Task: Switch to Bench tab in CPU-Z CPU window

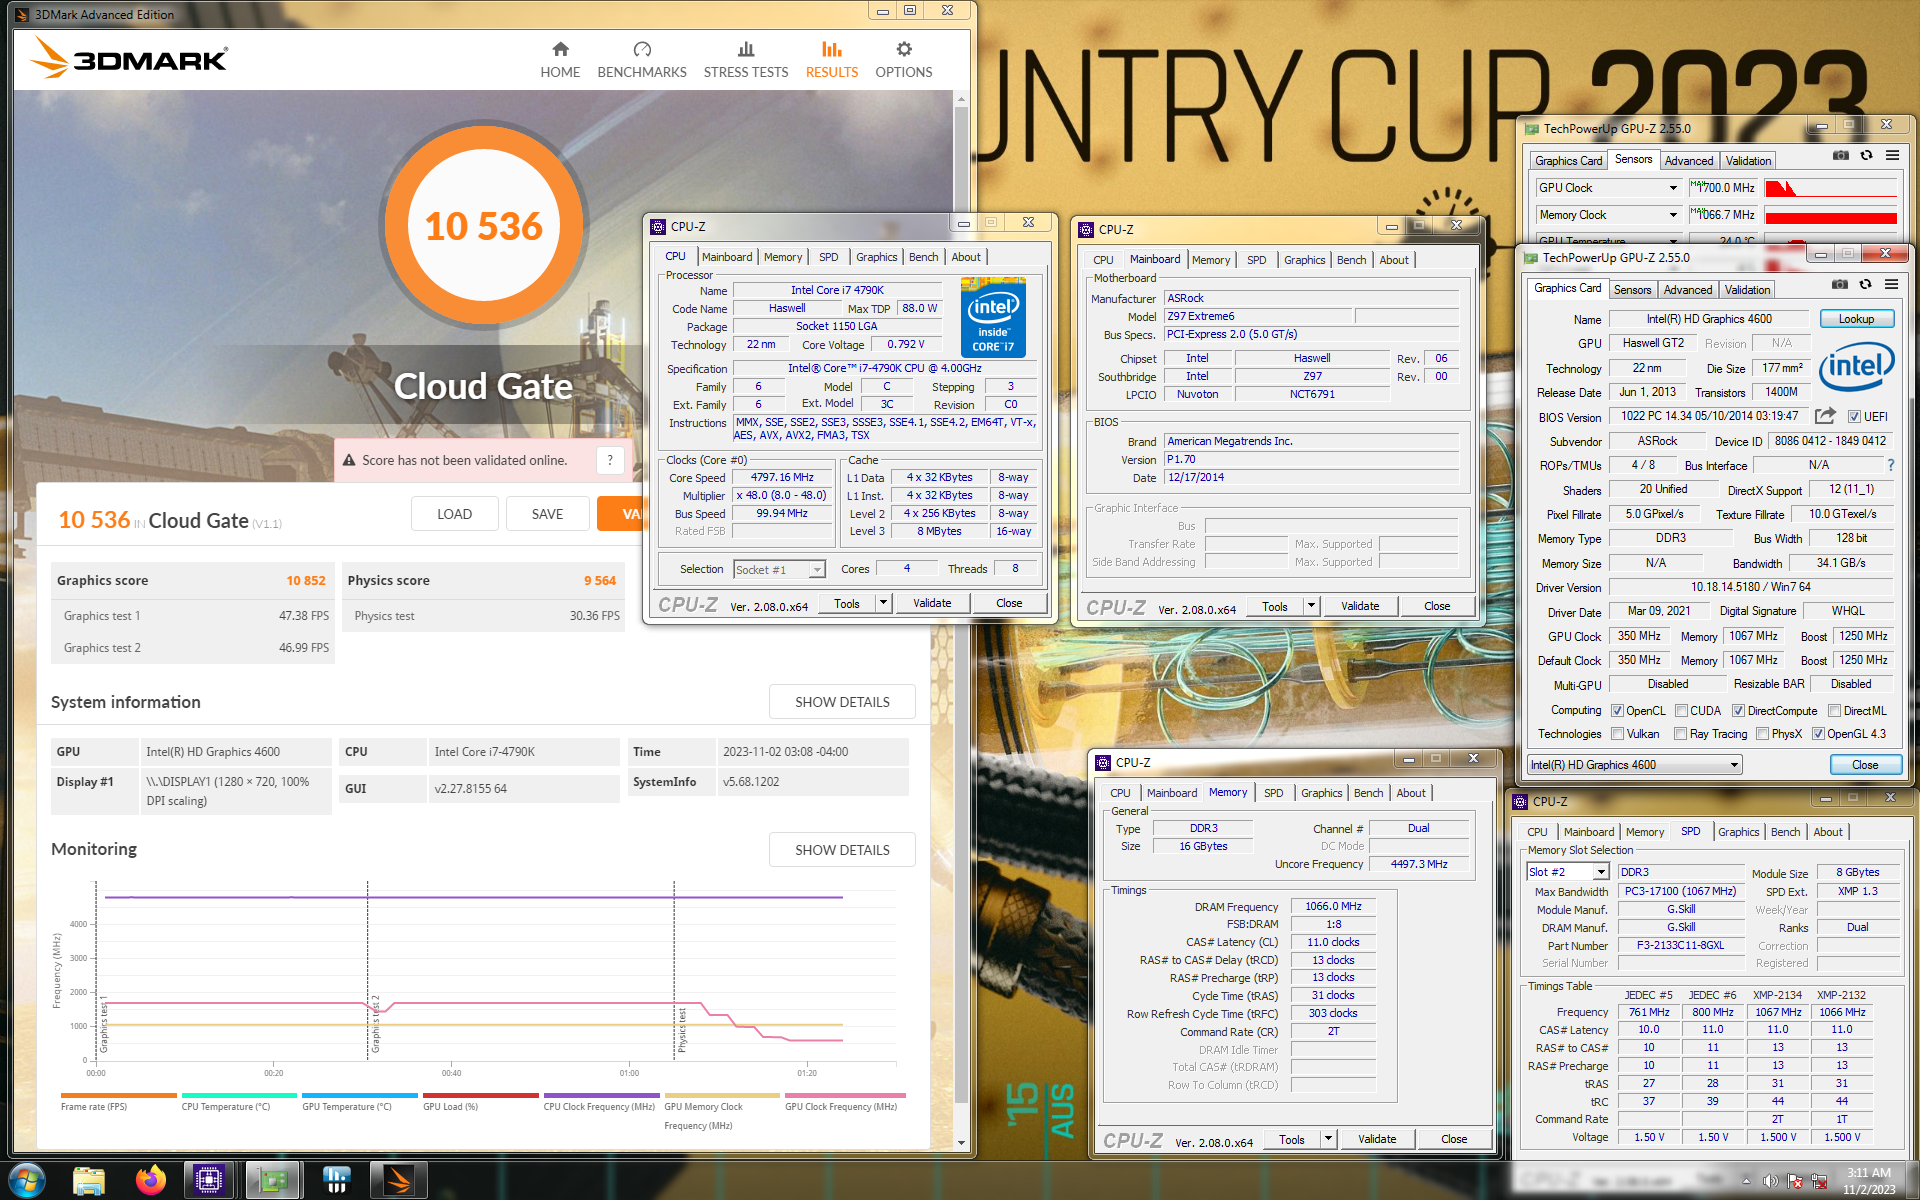Action: (923, 257)
